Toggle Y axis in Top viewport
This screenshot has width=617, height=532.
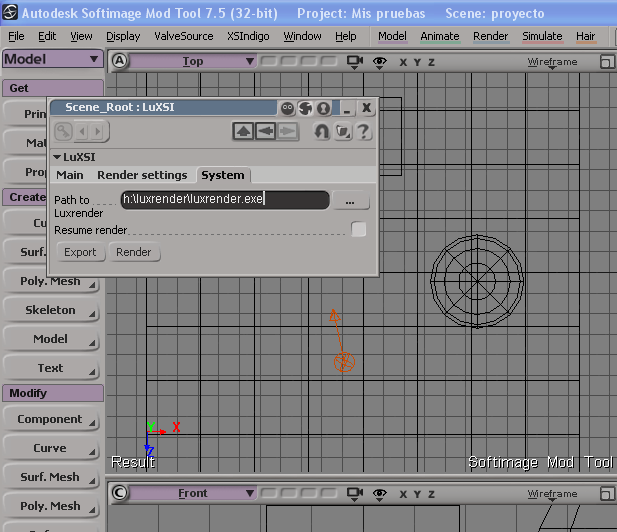pyautogui.click(x=417, y=62)
